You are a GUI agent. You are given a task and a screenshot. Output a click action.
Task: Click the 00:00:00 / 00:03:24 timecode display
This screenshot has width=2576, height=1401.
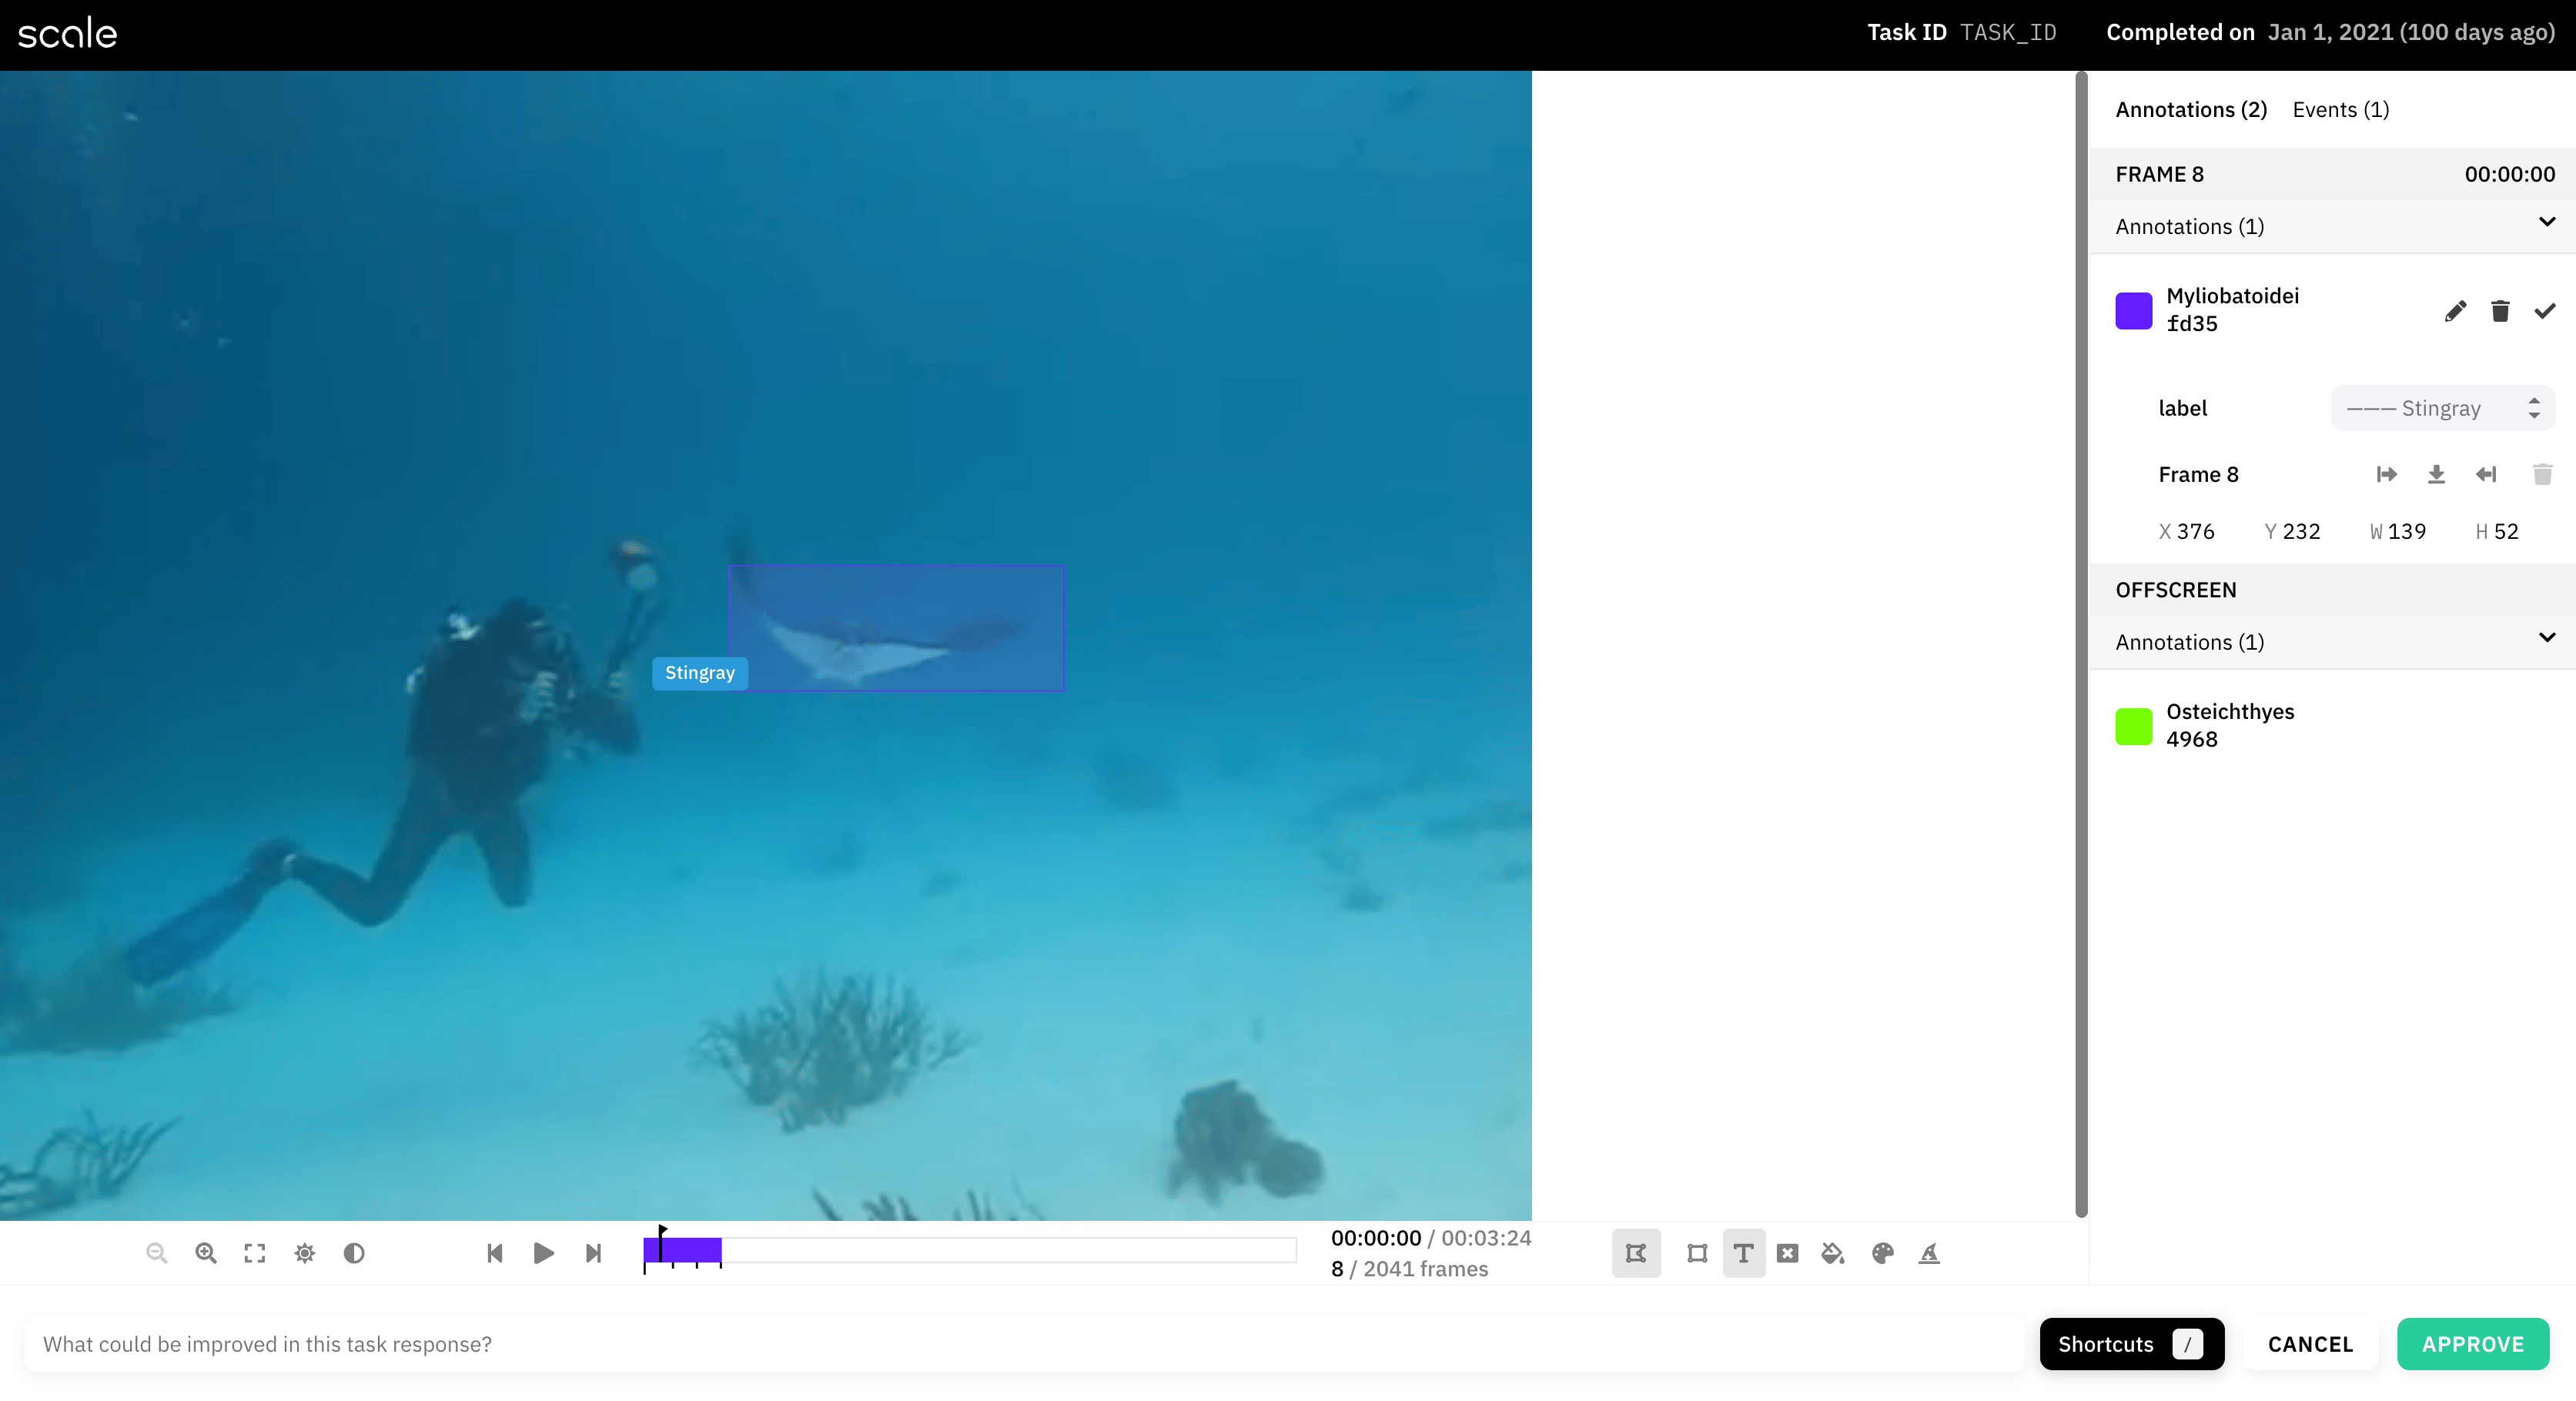point(1431,1238)
